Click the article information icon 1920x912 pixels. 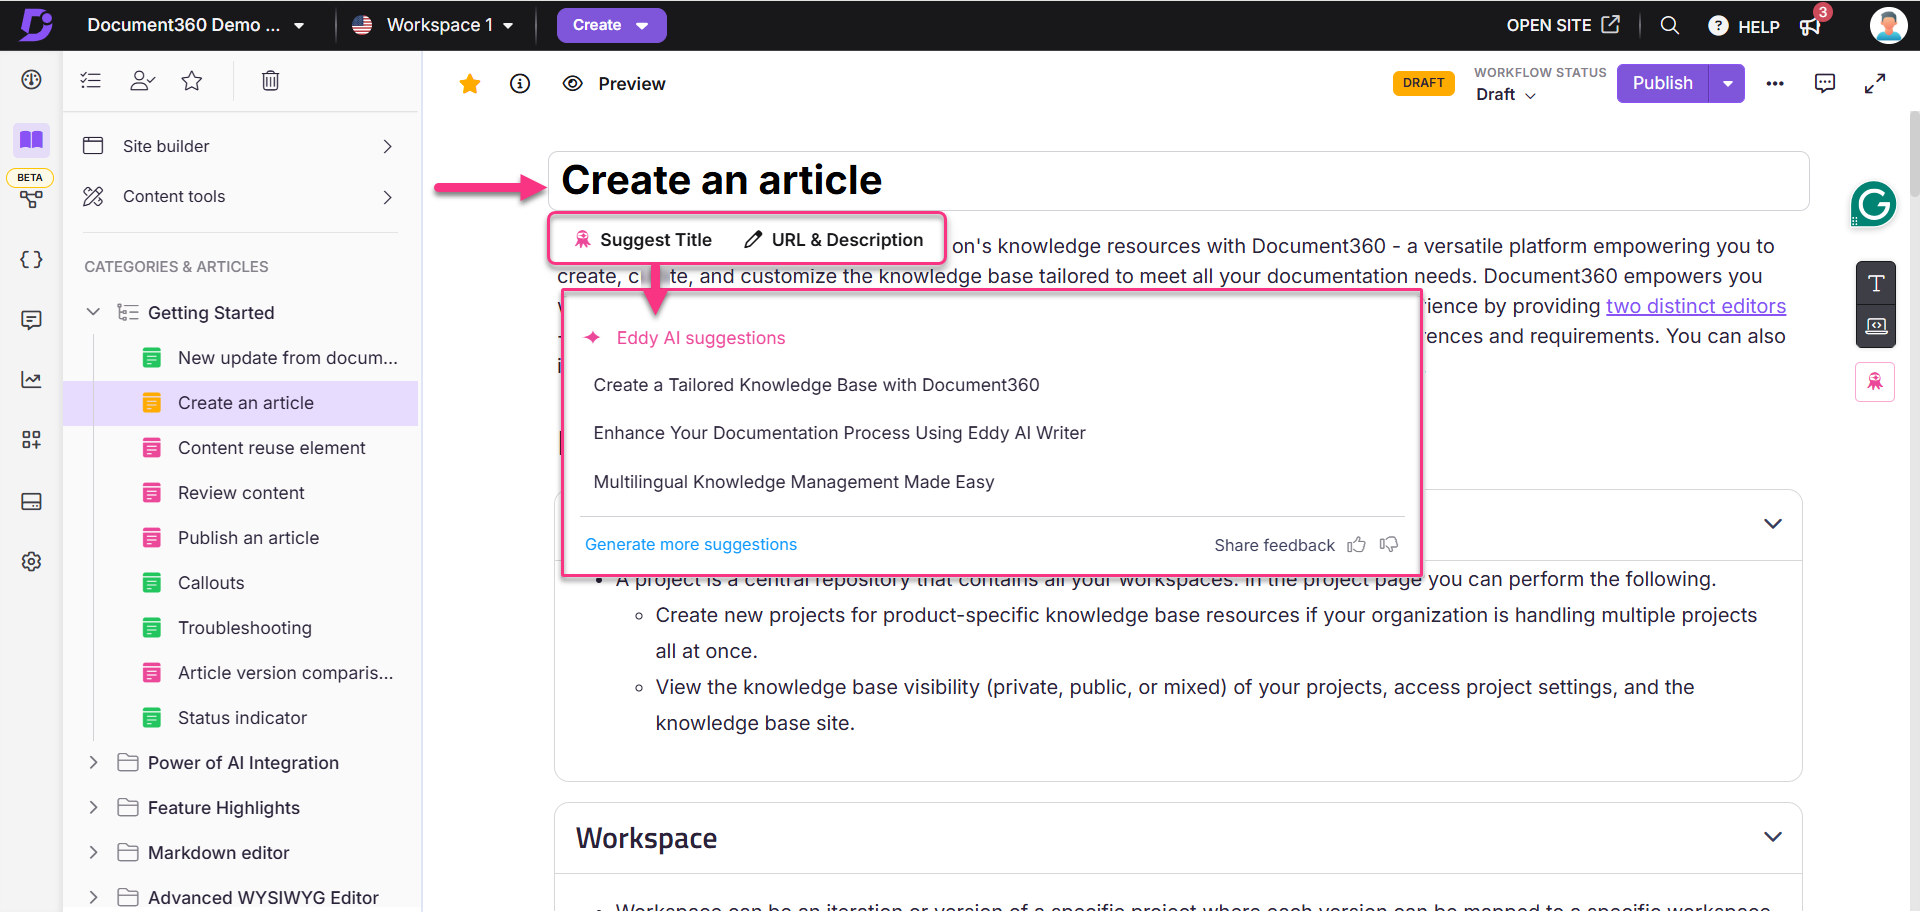(520, 84)
